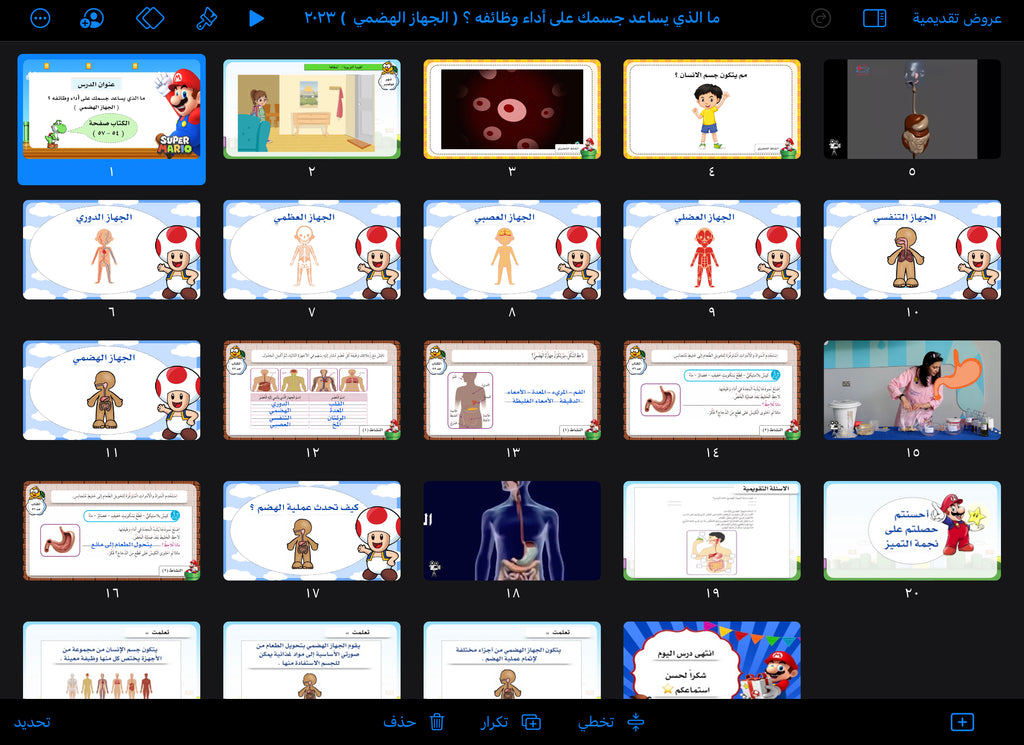The height and width of the screenshot is (745, 1024).
Task: Select slide ٦ الجهاز الدوري thumbnail
Action: (x=112, y=250)
